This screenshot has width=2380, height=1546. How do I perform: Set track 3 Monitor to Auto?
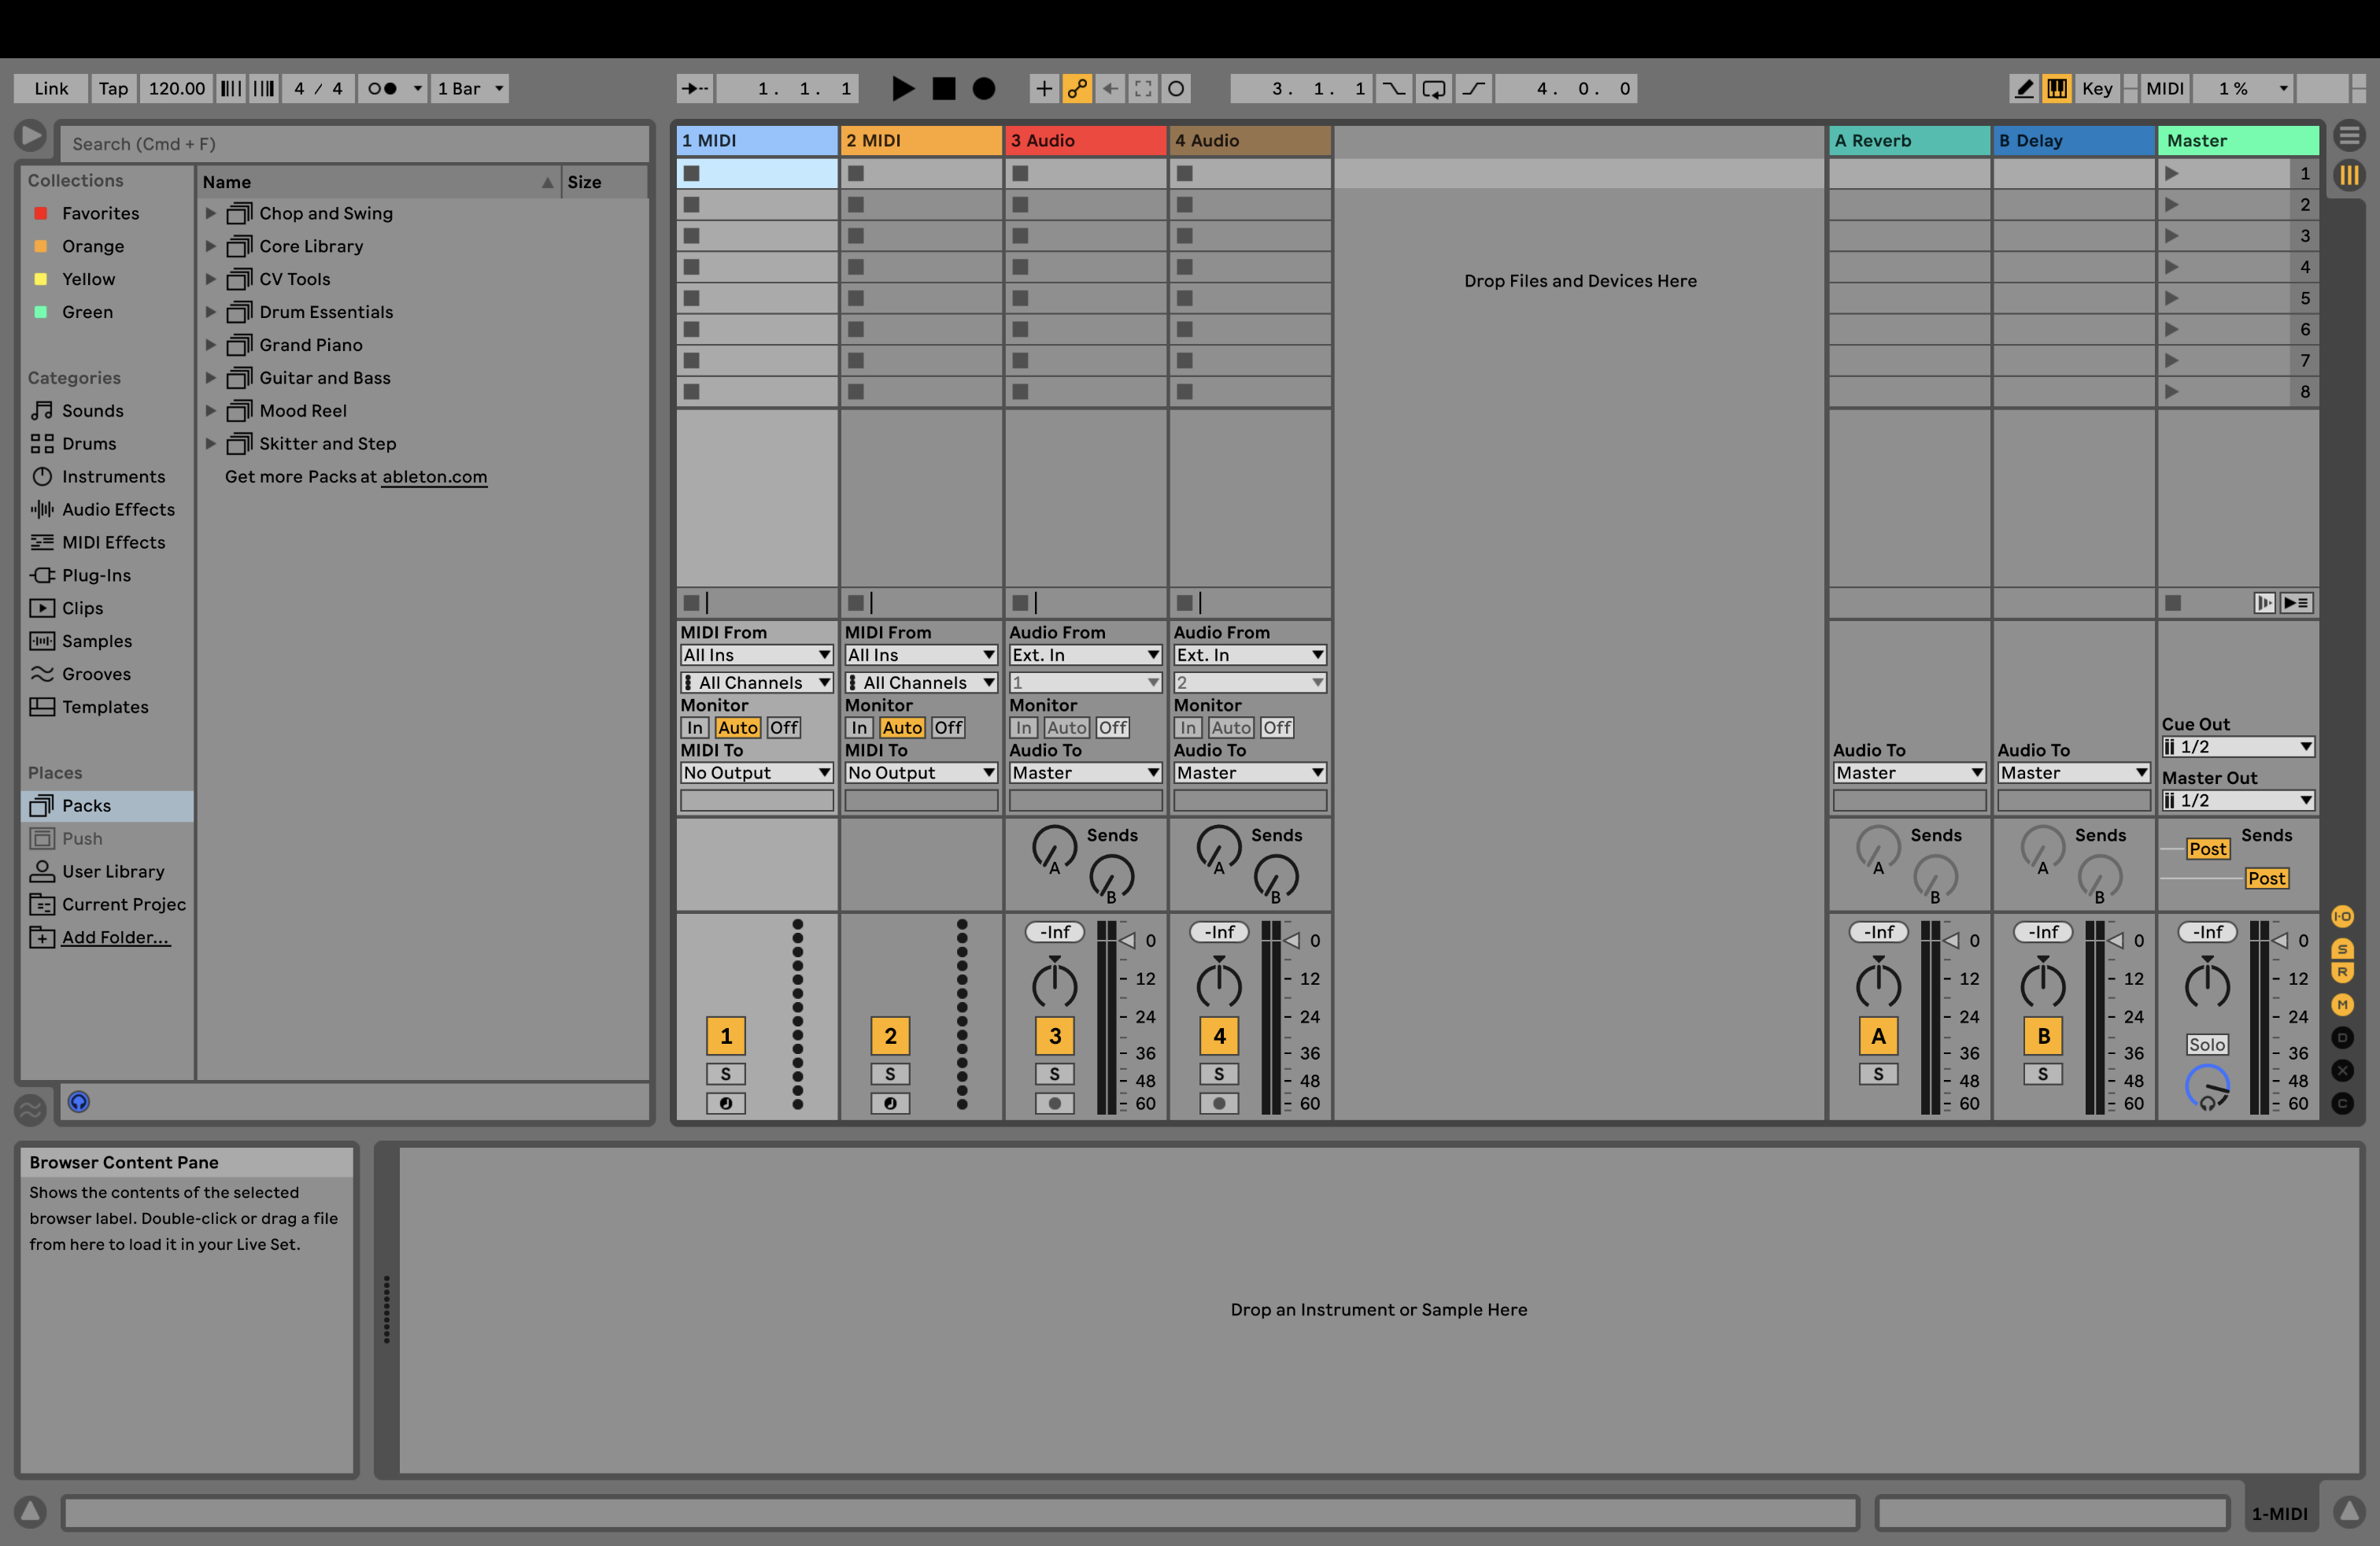tap(1066, 728)
